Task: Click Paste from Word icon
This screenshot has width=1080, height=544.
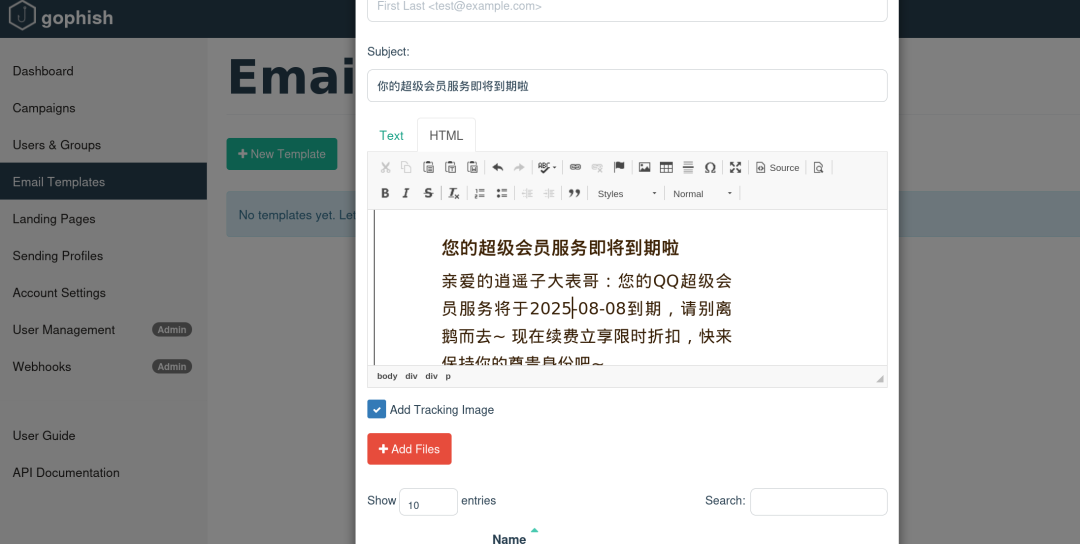Action: (x=472, y=167)
